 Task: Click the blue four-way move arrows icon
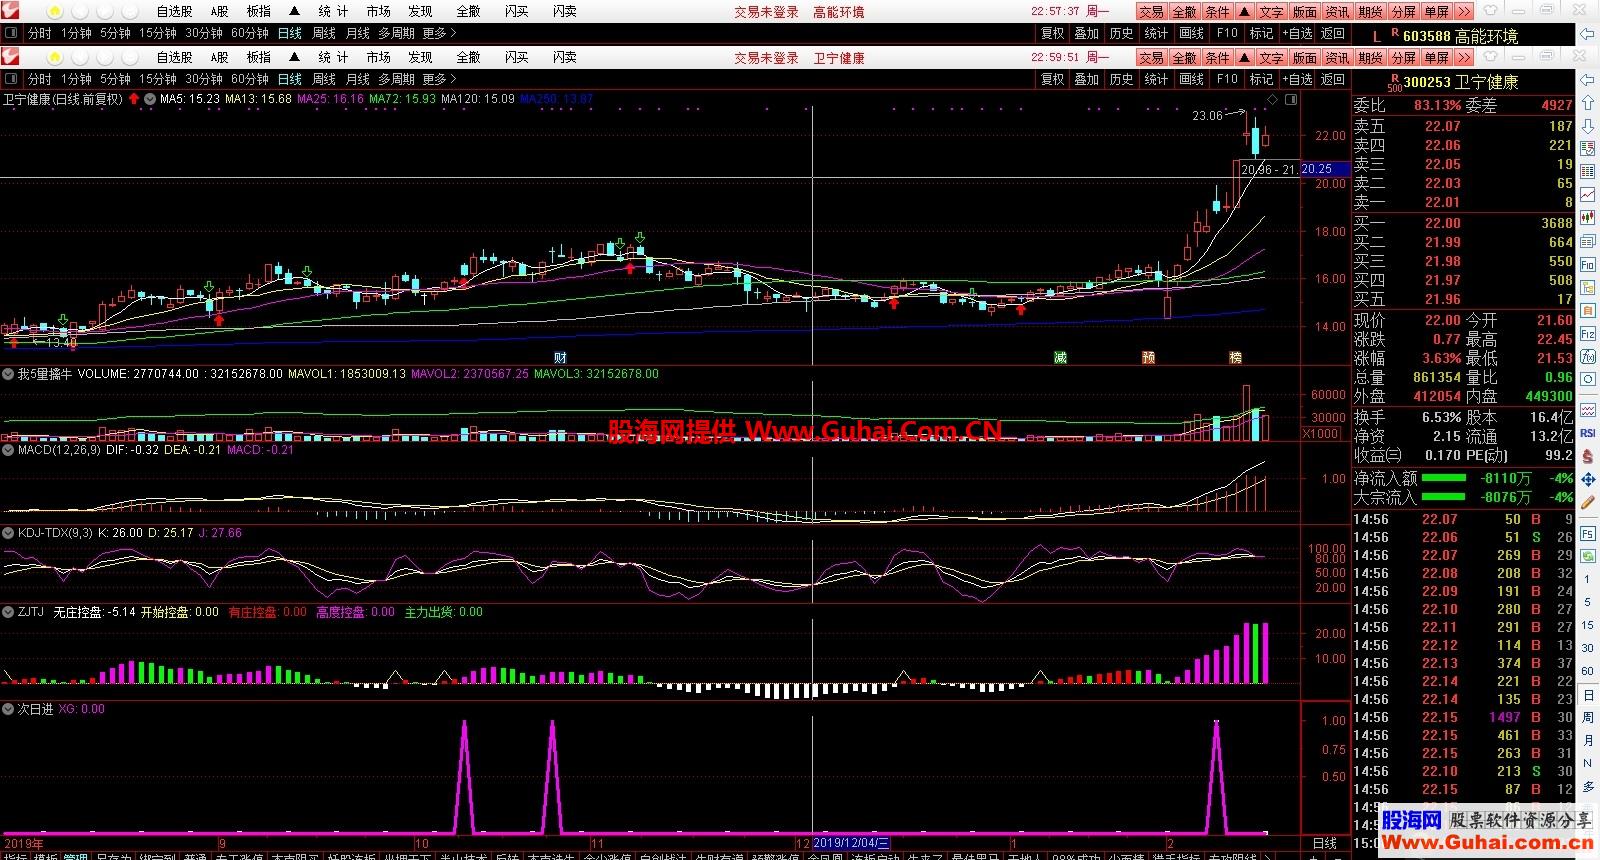[1586, 479]
